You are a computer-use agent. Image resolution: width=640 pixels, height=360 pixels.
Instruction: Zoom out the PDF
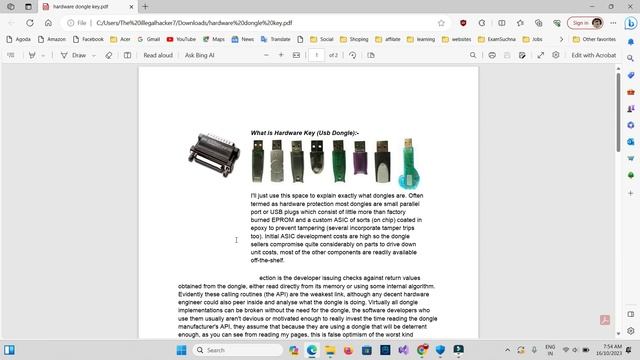pyautogui.click(x=266, y=55)
